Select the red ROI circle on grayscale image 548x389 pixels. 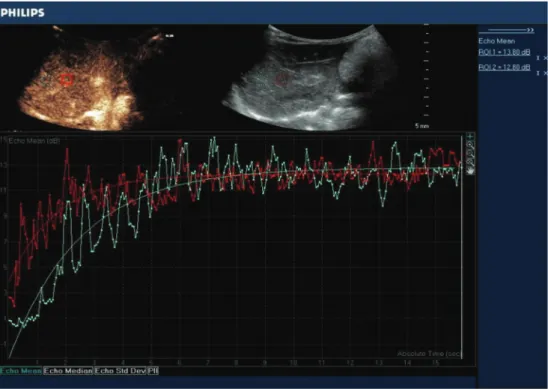coord(281,79)
